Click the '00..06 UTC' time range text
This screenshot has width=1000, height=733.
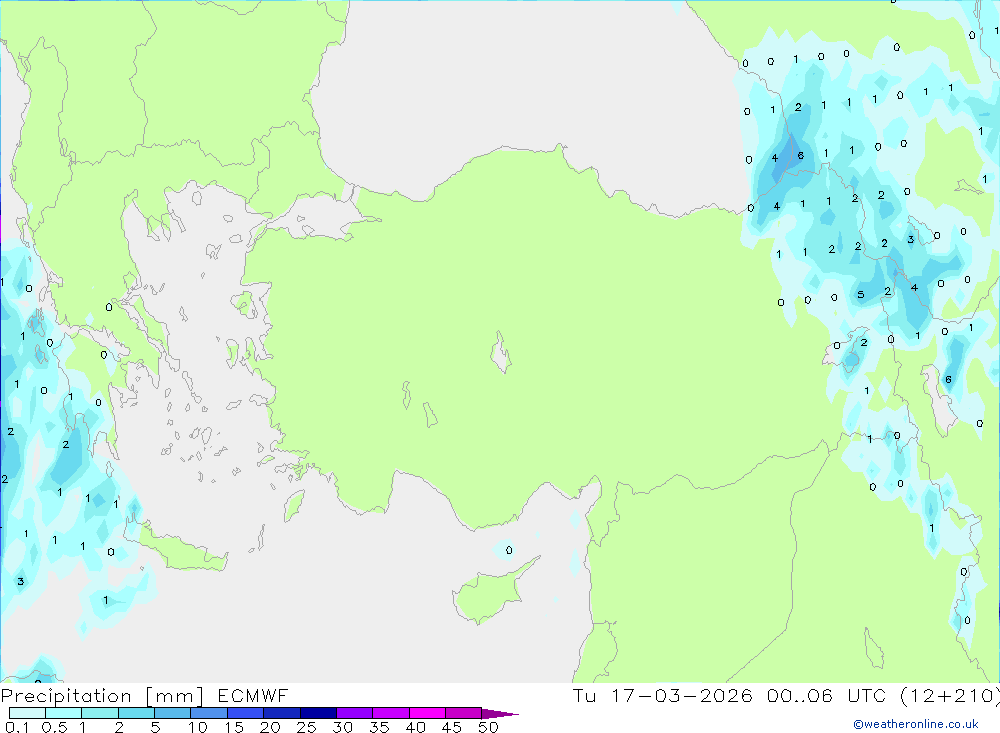[x=826, y=695]
